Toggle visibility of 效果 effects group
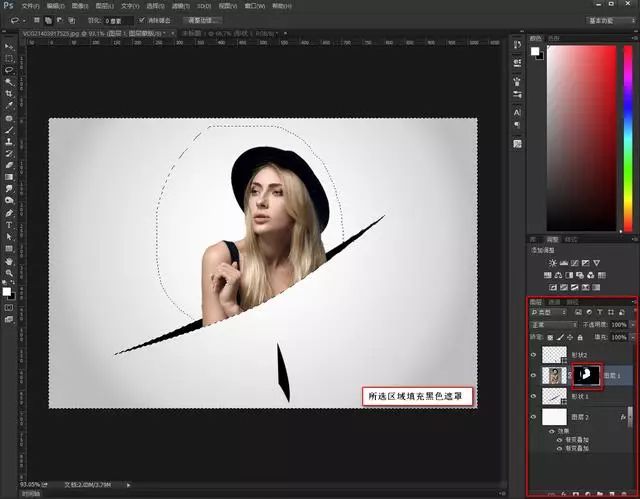Image resolution: width=640 pixels, height=499 pixels. (x=552, y=431)
